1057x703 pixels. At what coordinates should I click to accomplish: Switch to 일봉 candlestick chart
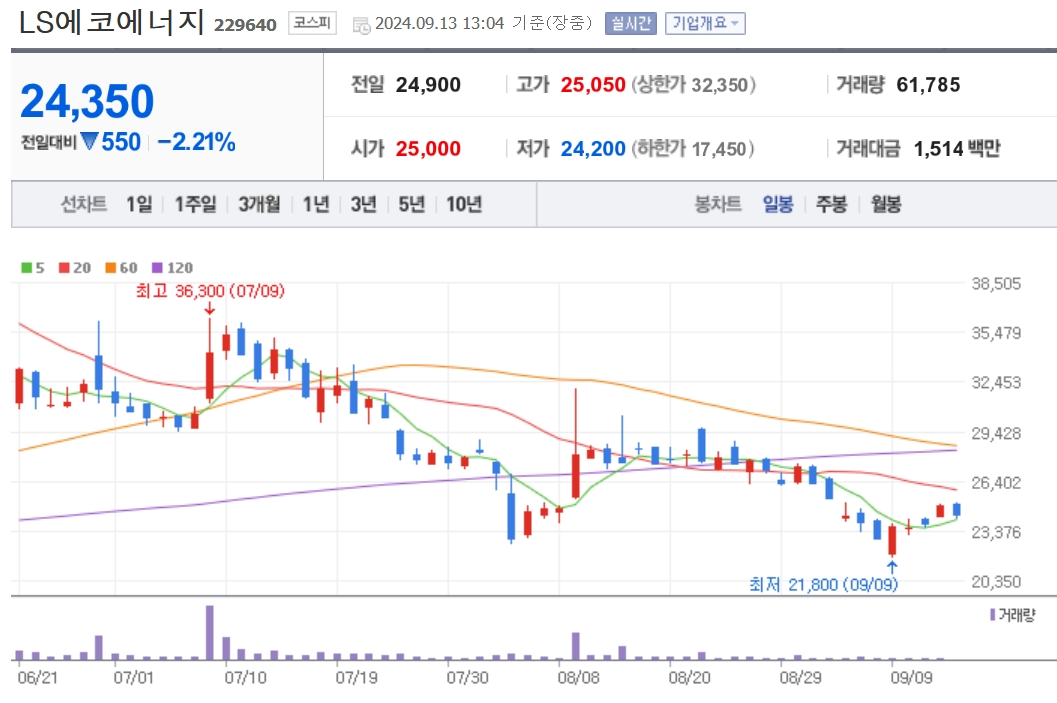pyautogui.click(x=778, y=204)
